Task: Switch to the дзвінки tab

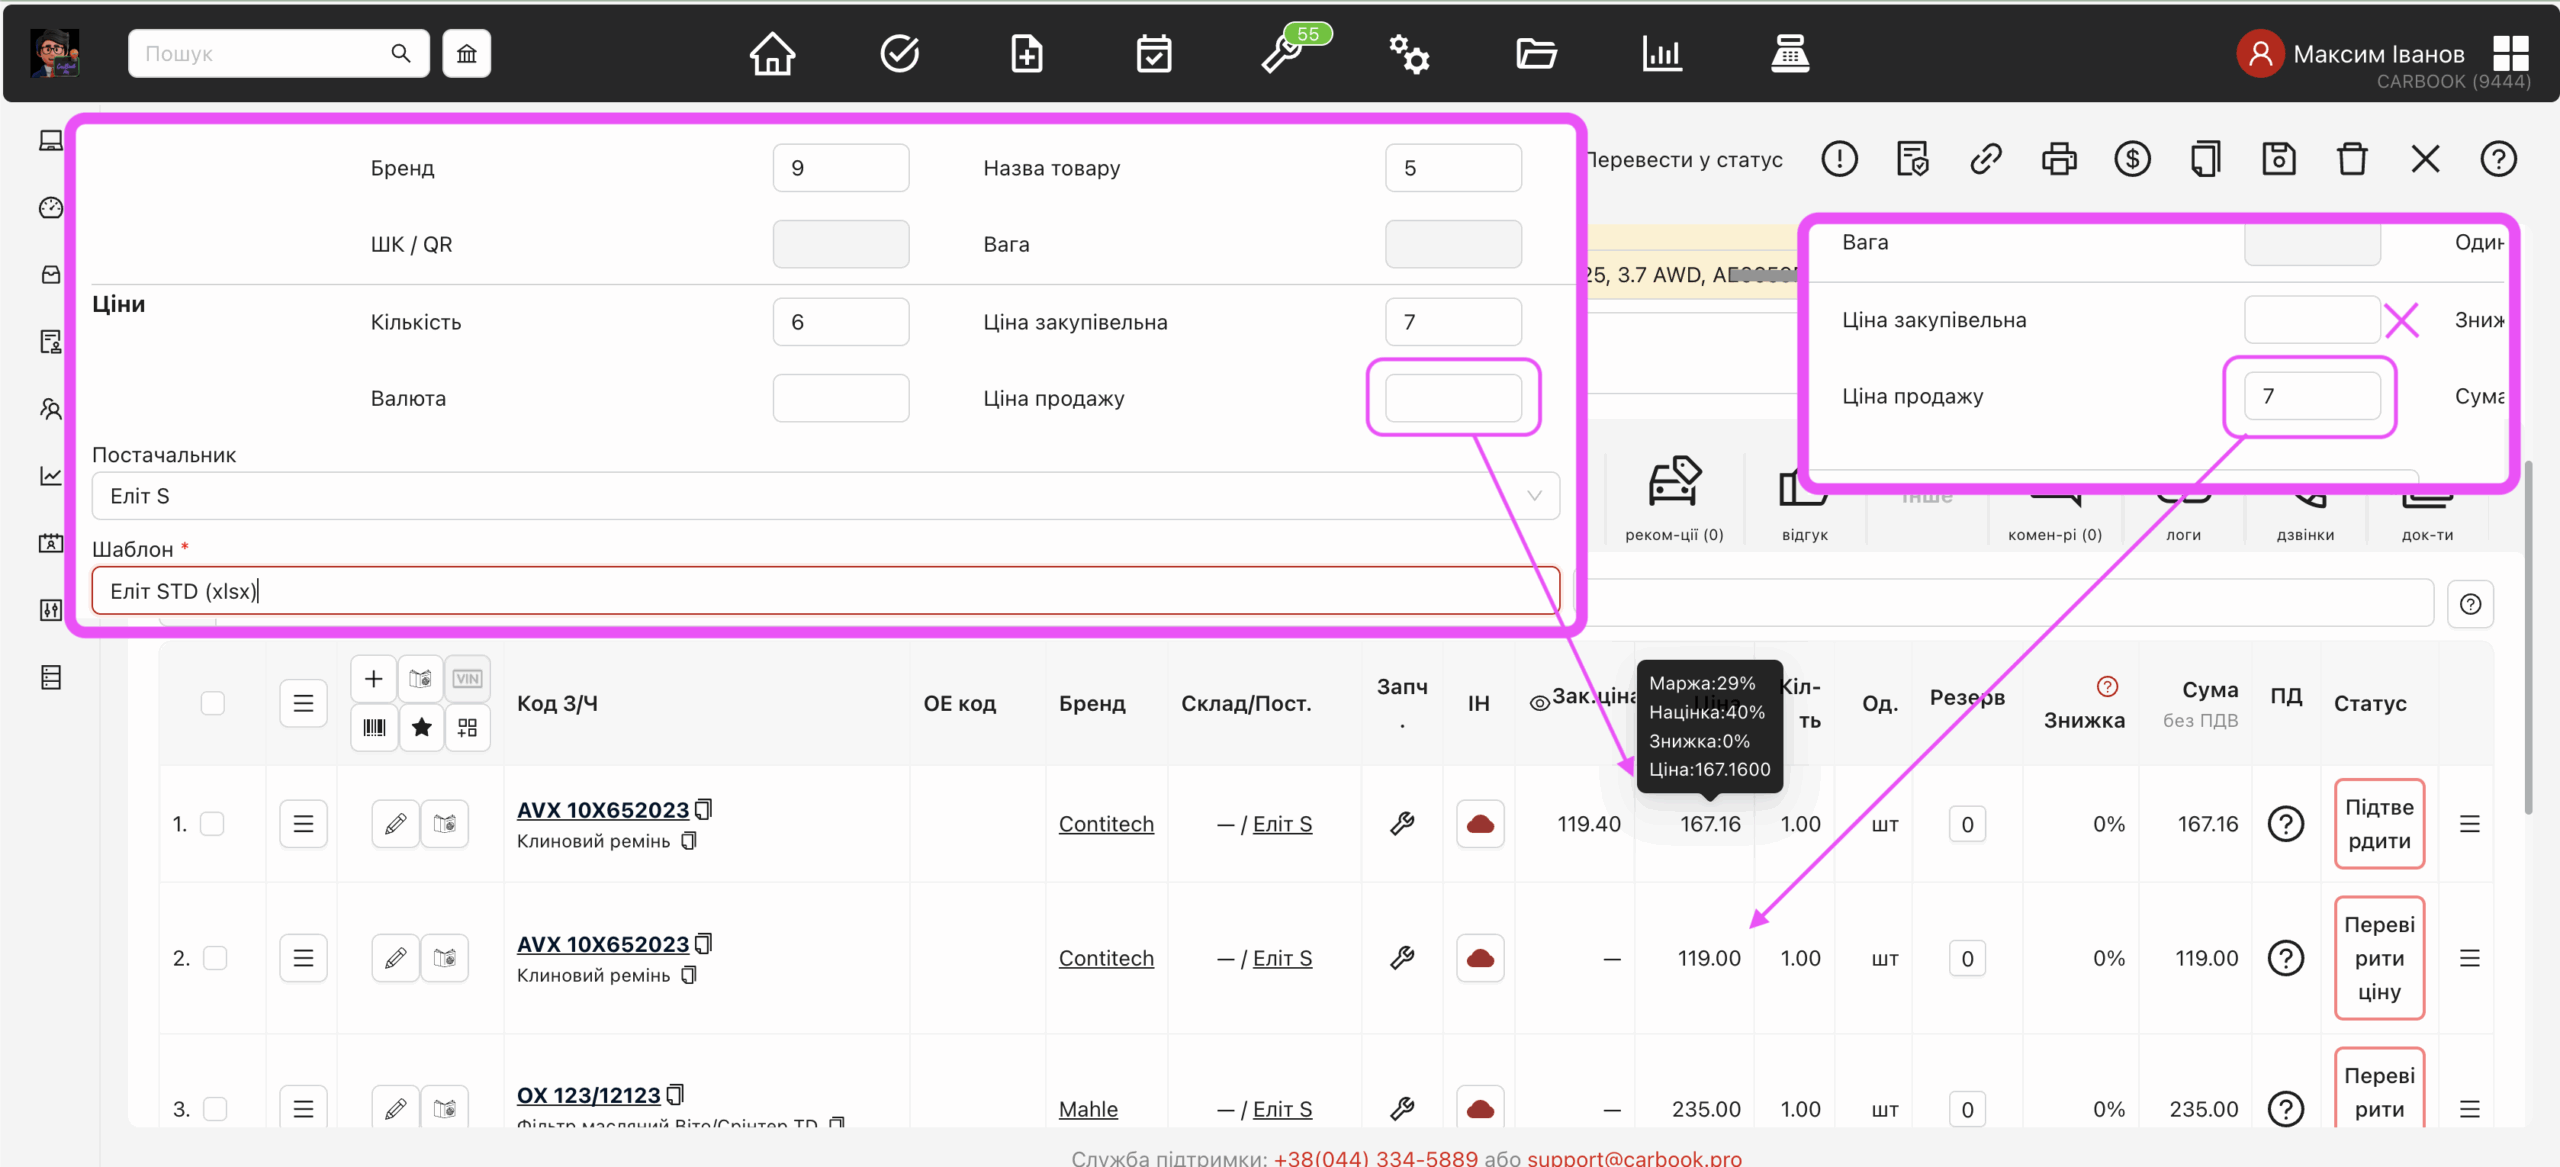Action: [x=2305, y=534]
